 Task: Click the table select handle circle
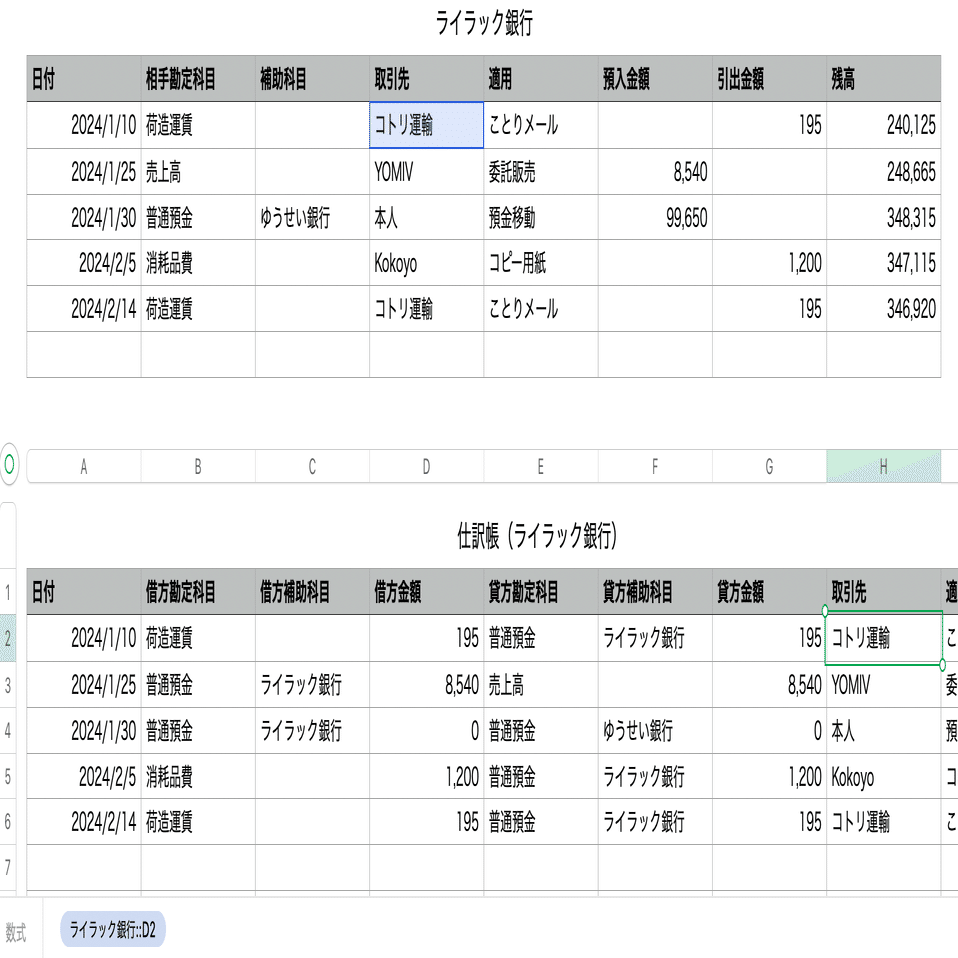pyautogui.click(x=10, y=464)
